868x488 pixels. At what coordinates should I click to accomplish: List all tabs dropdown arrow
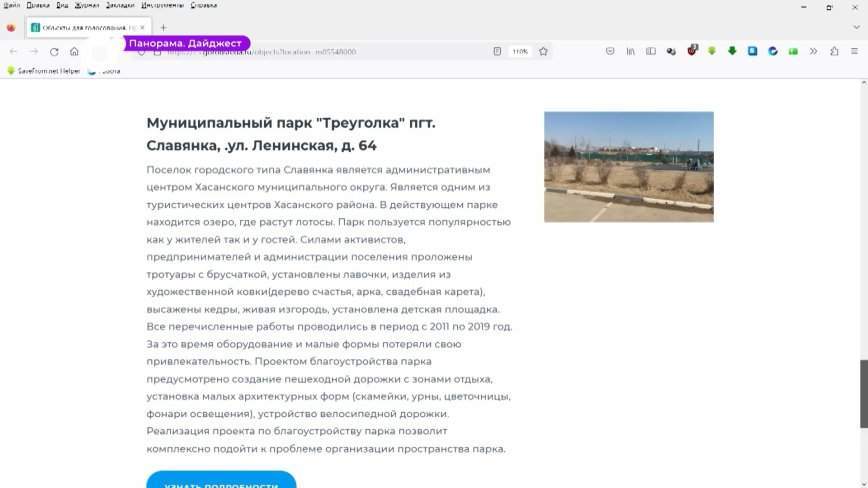[856, 27]
